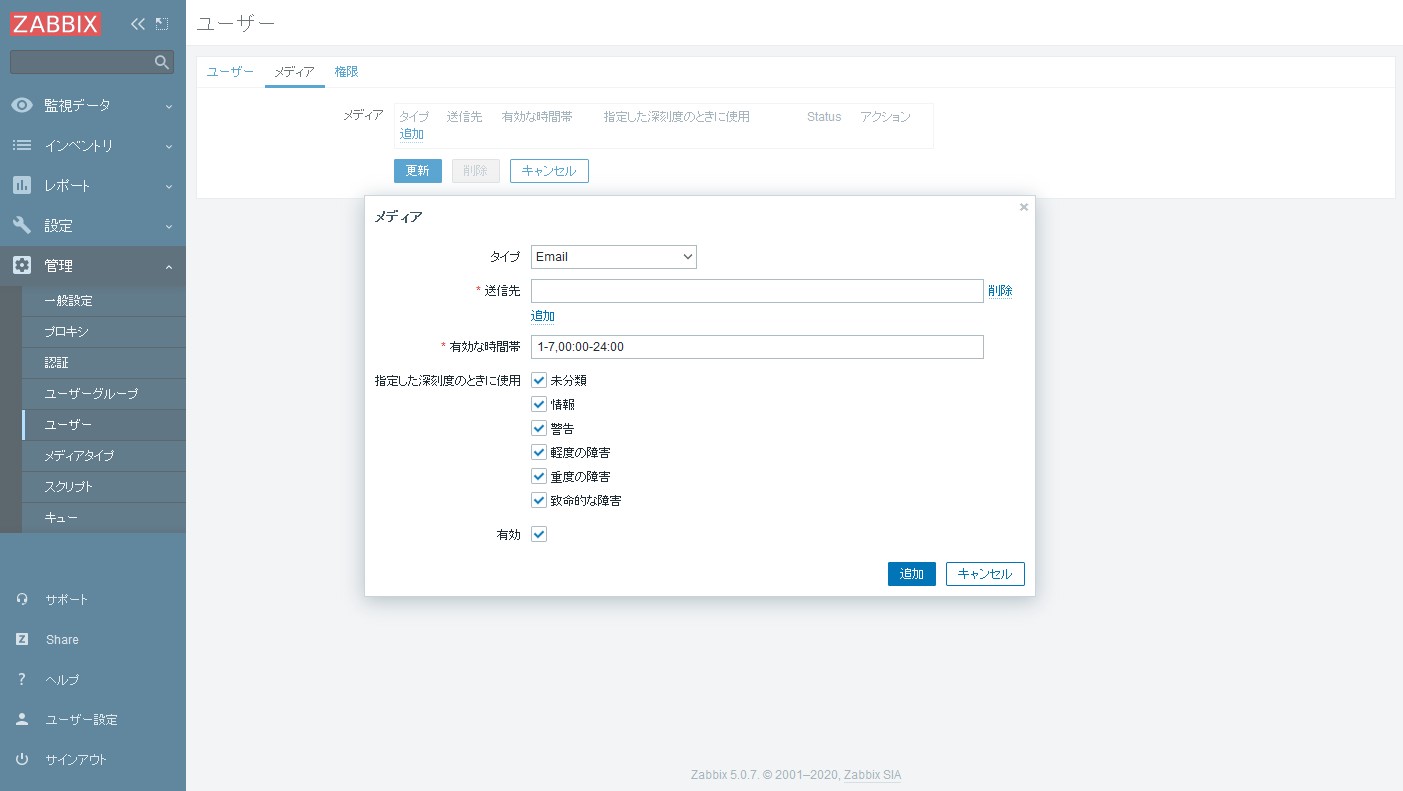Click the 追加 link under 送信先 field
Image resolution: width=1403 pixels, height=791 pixels.
click(543, 316)
